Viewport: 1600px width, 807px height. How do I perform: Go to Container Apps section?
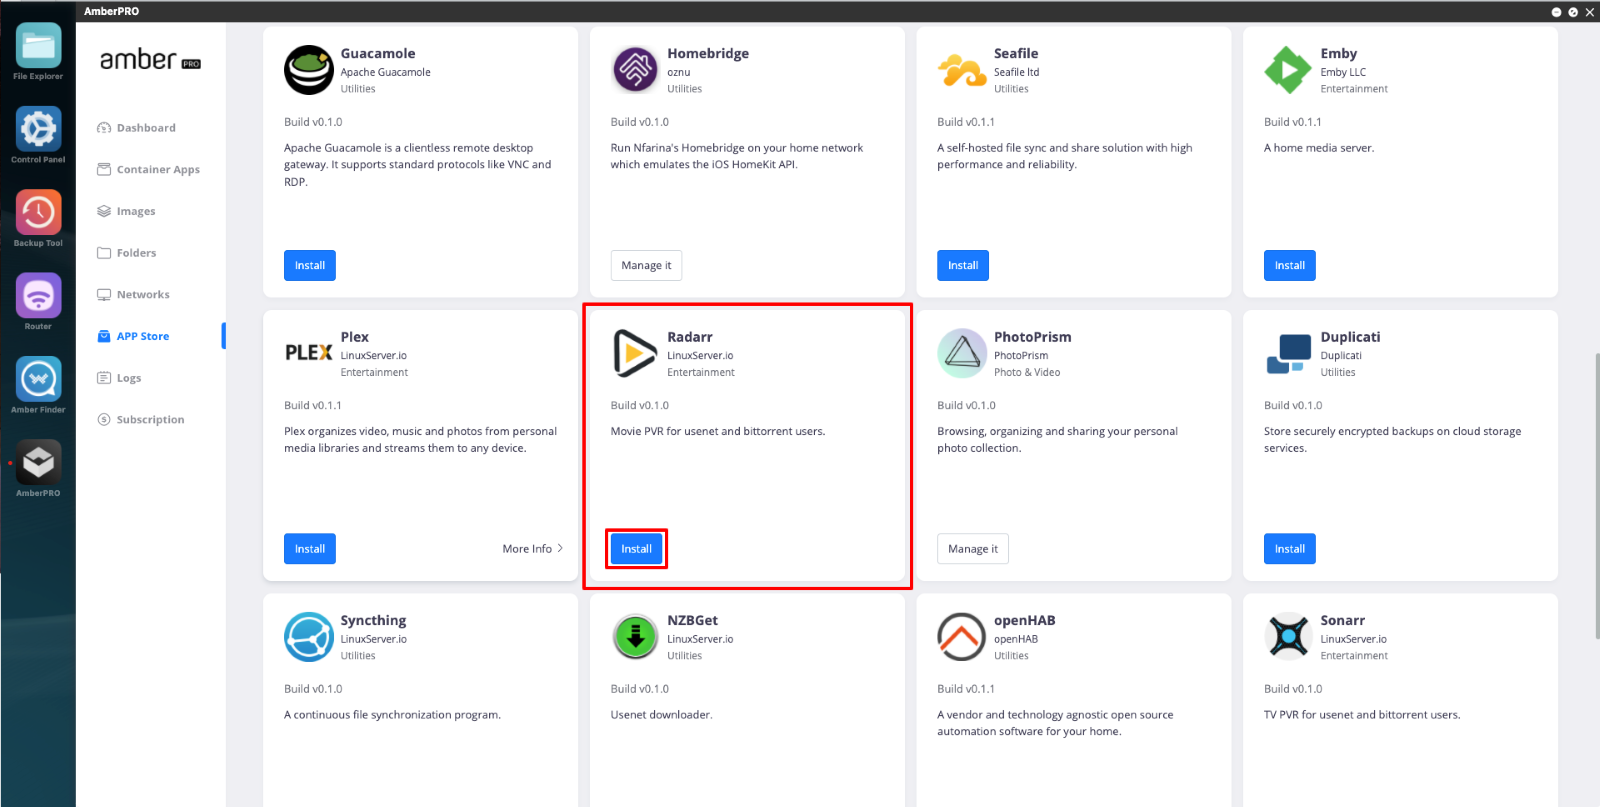click(x=158, y=170)
